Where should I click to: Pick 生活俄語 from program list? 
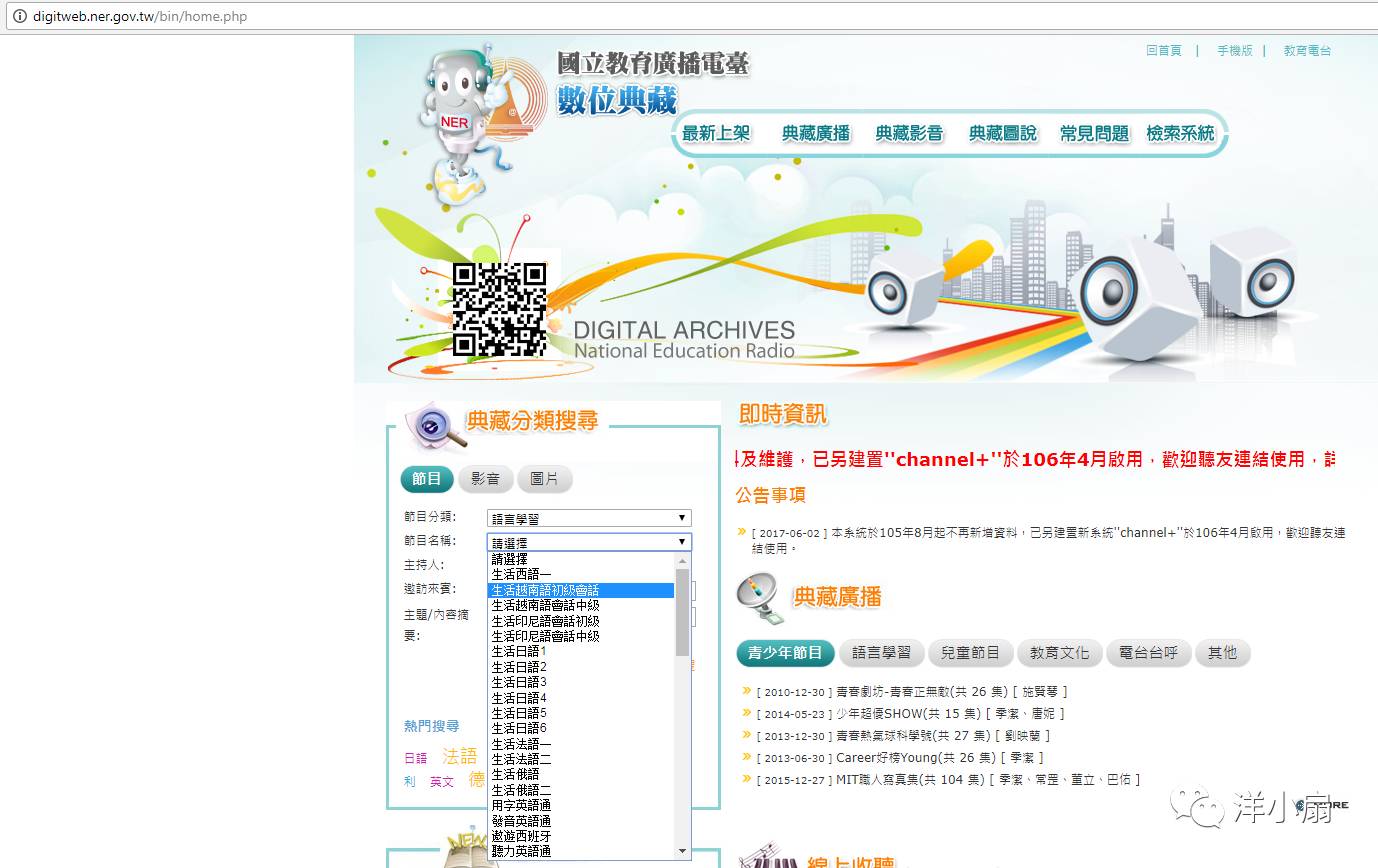tap(582, 775)
